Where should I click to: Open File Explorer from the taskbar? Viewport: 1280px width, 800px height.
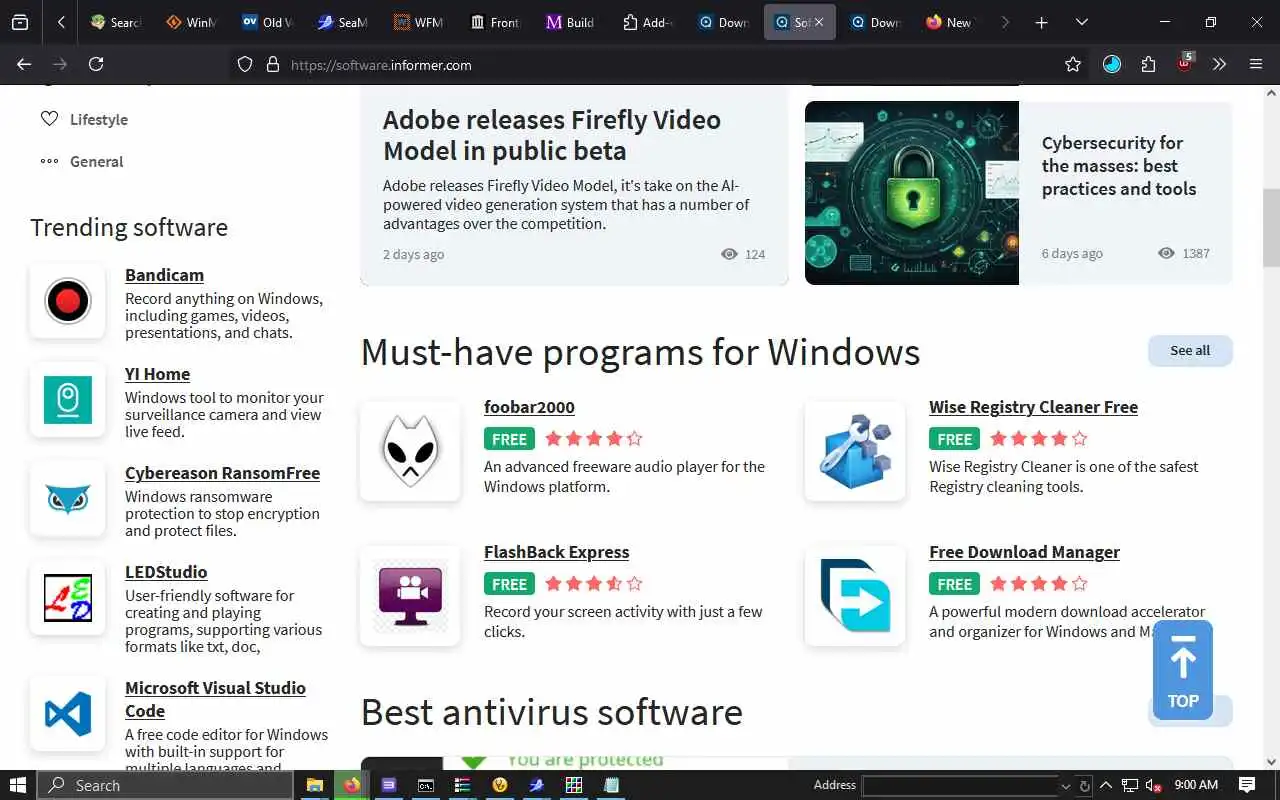click(314, 785)
